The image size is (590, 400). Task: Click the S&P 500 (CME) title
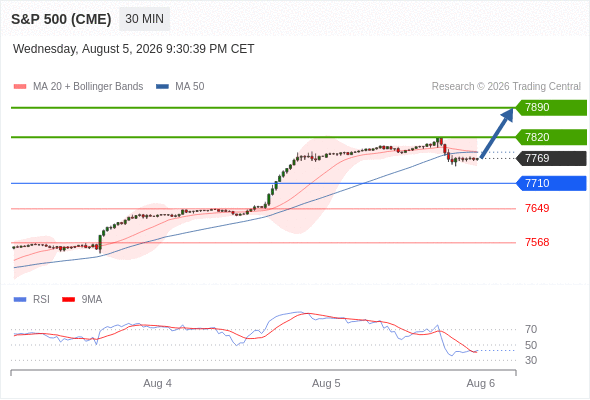61,19
